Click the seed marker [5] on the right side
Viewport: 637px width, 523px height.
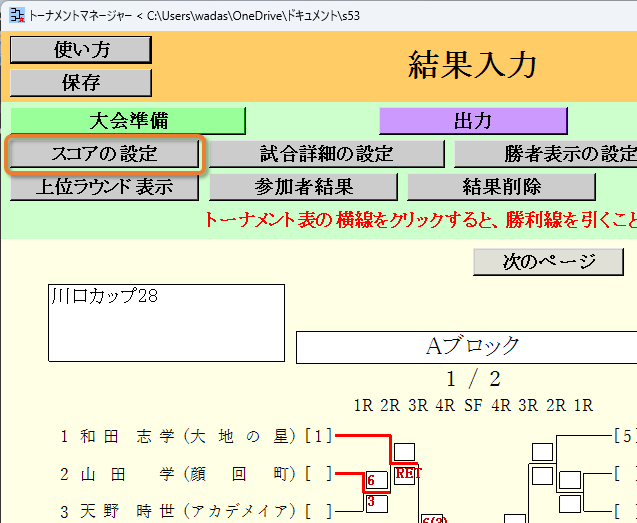click(625, 436)
